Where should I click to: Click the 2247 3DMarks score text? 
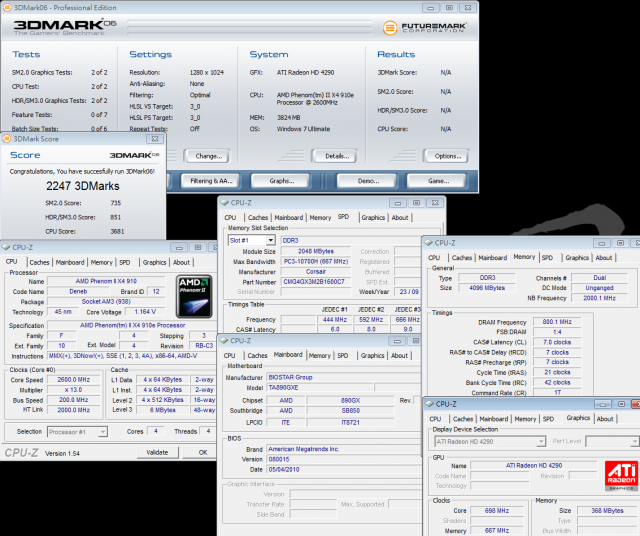tap(83, 186)
